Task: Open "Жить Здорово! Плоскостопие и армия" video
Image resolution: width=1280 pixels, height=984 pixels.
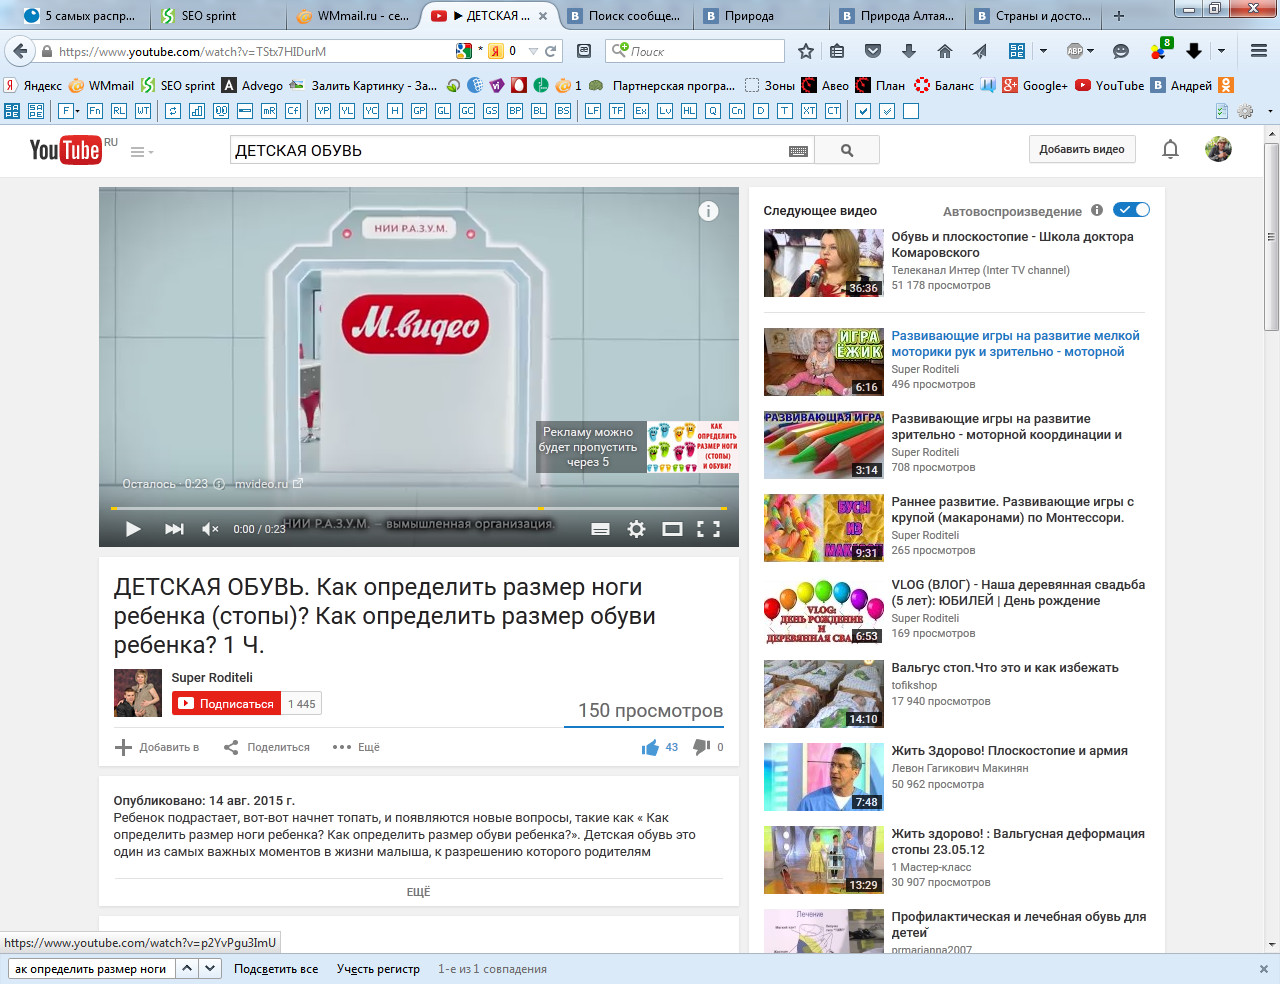Action: 1009,751
